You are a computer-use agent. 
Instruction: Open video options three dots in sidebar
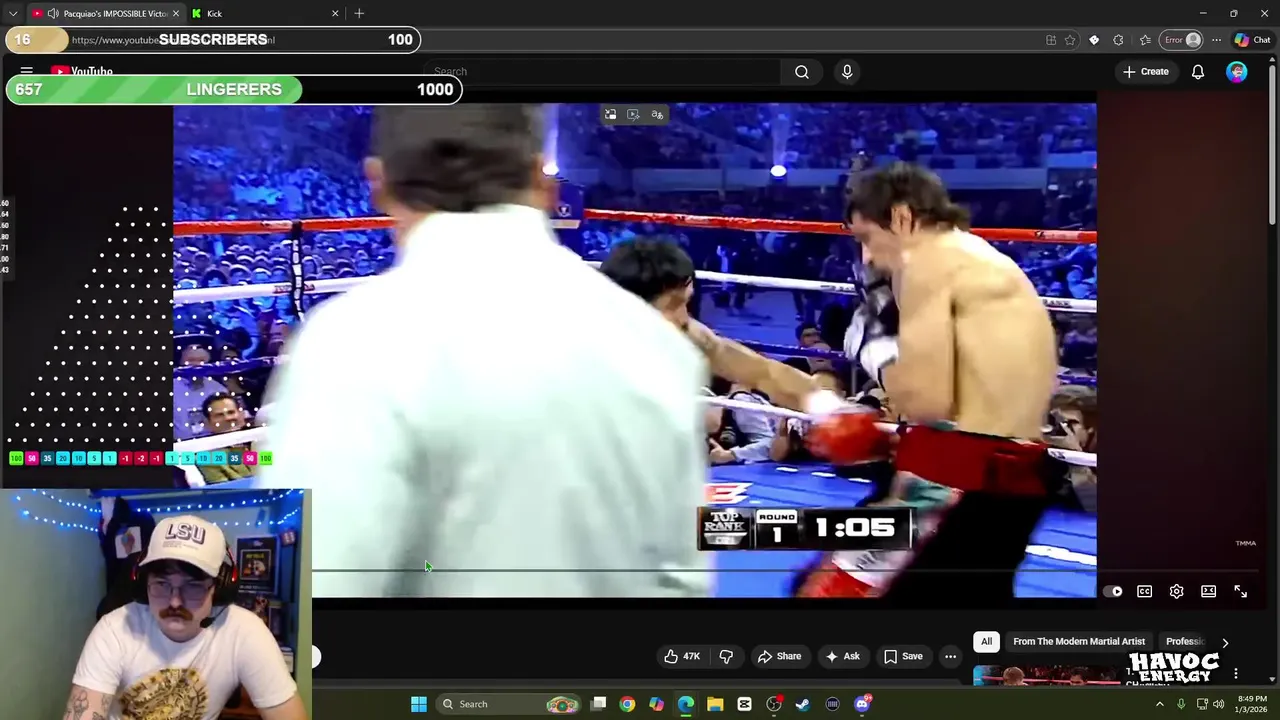pos(1236,674)
